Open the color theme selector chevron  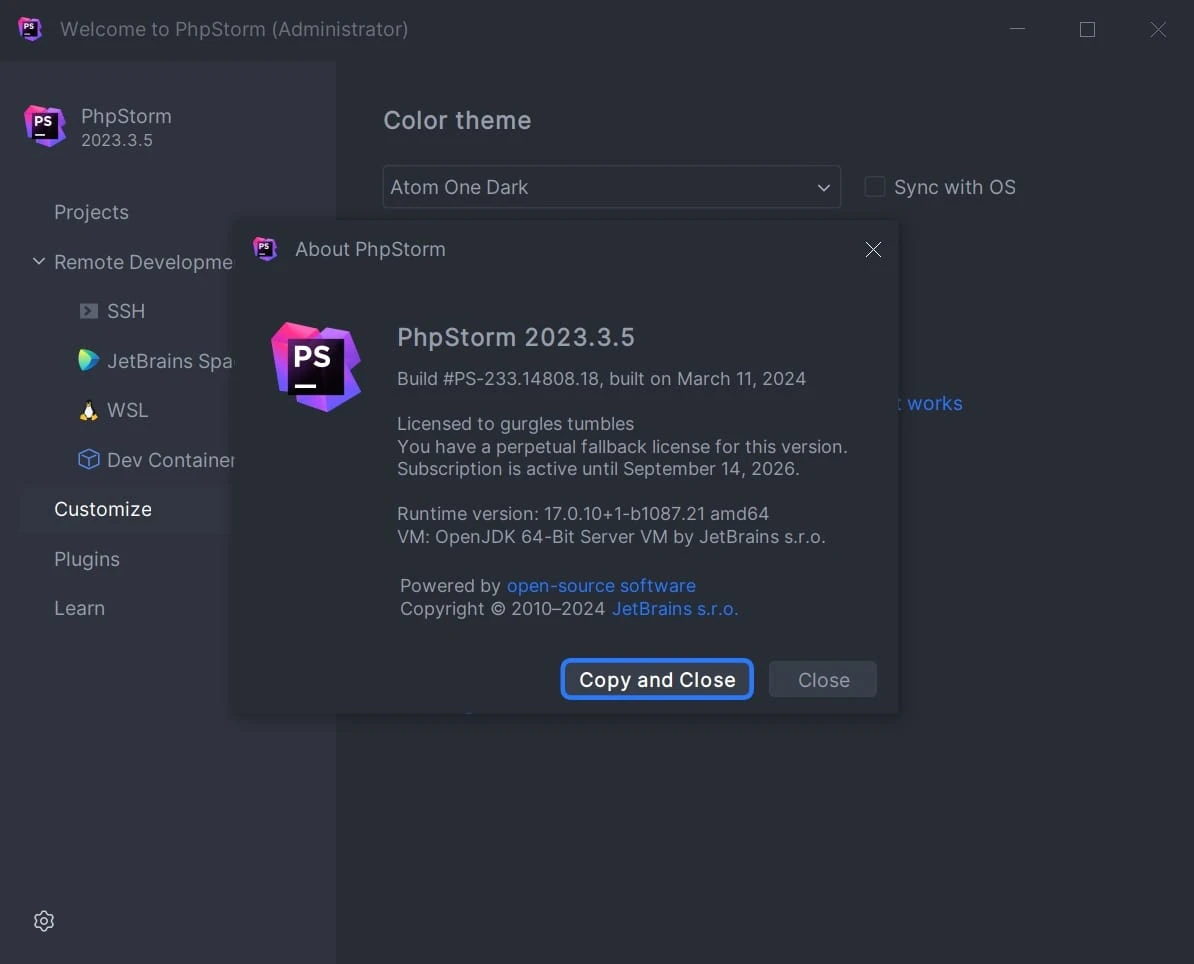point(823,187)
